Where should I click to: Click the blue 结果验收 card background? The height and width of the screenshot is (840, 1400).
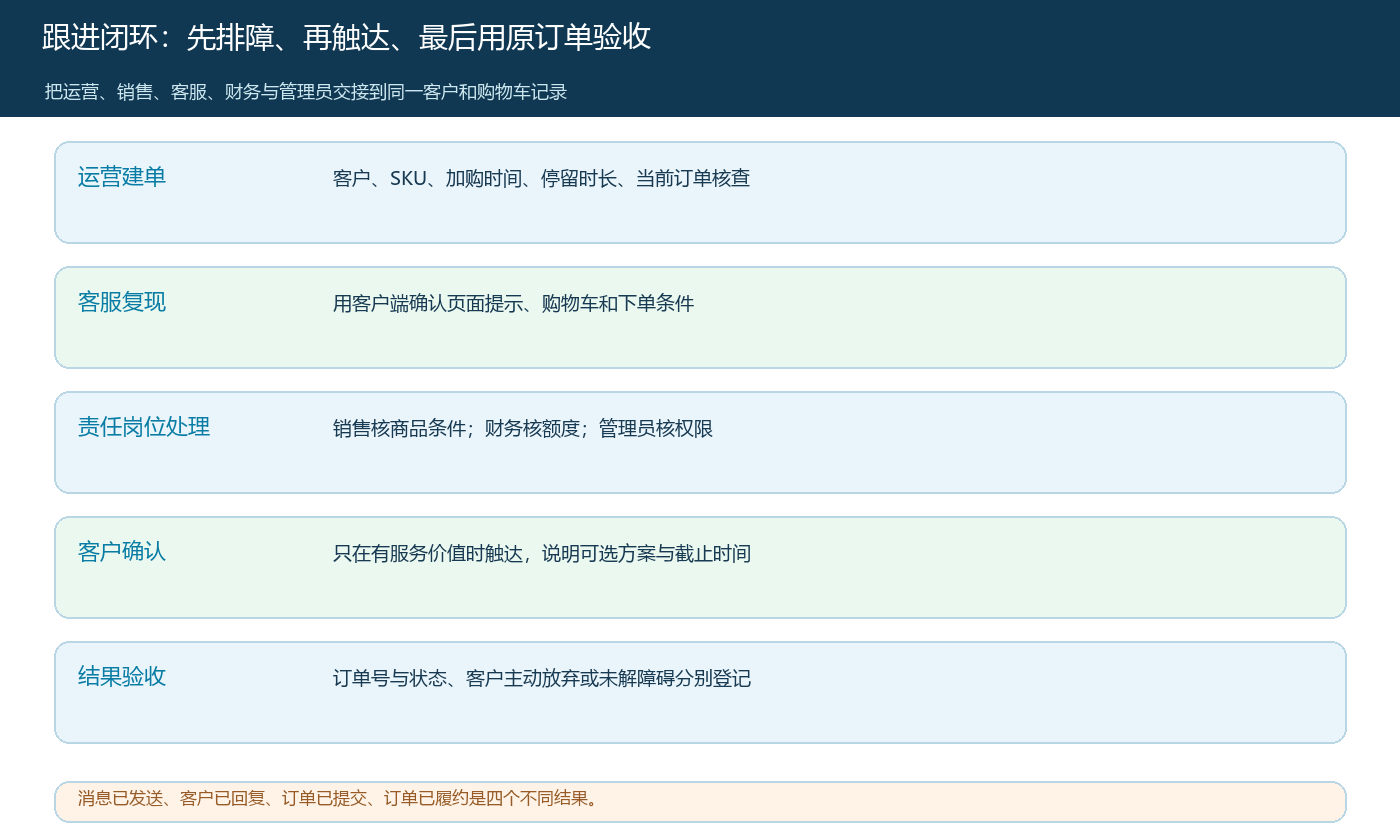700,692
